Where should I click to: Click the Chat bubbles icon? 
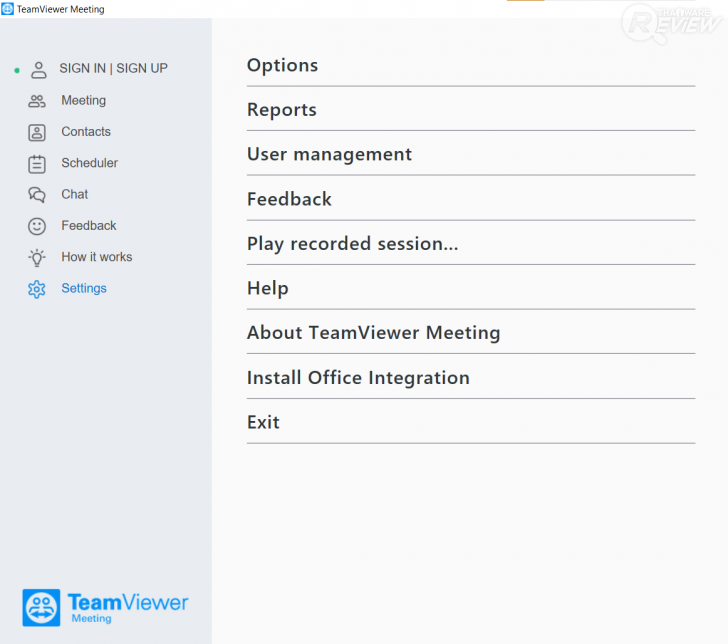pyautogui.click(x=37, y=195)
